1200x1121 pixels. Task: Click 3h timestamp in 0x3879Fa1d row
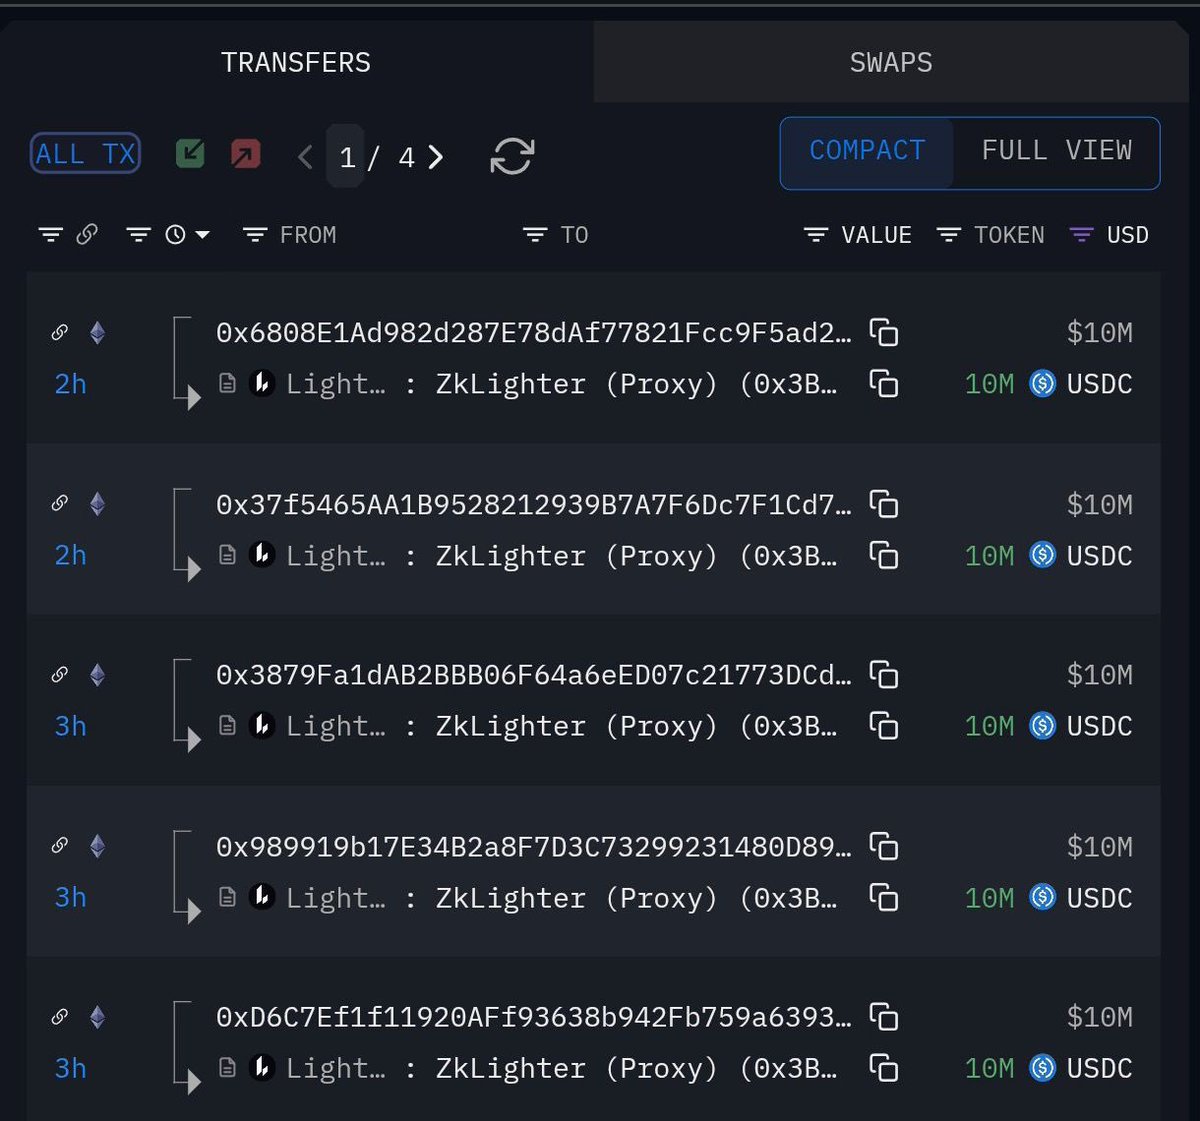(x=70, y=726)
